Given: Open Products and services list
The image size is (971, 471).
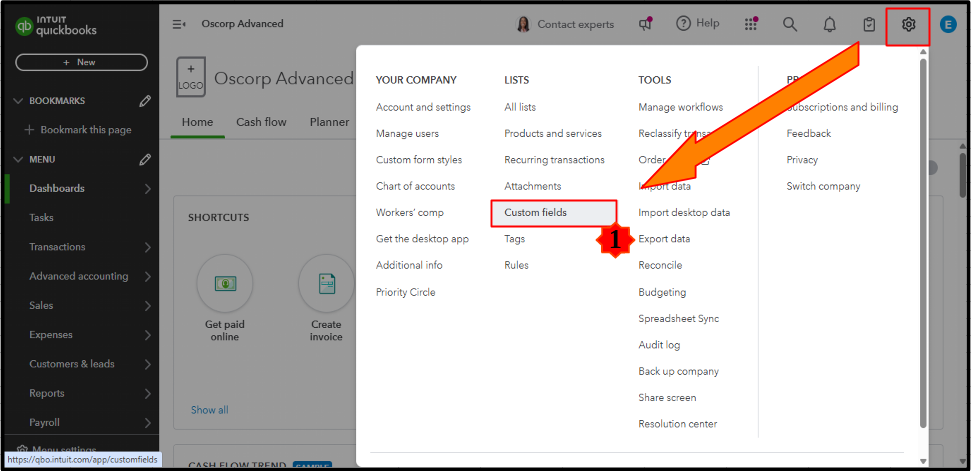Looking at the screenshot, I should (x=552, y=134).
